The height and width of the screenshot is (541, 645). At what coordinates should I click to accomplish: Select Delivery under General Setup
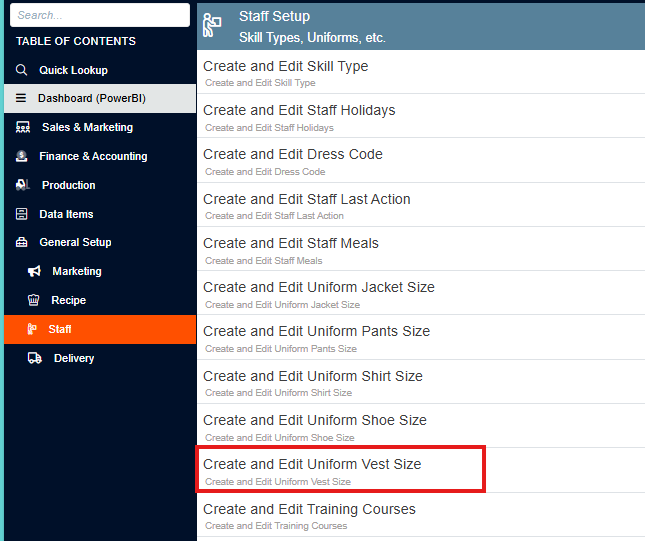click(x=100, y=358)
